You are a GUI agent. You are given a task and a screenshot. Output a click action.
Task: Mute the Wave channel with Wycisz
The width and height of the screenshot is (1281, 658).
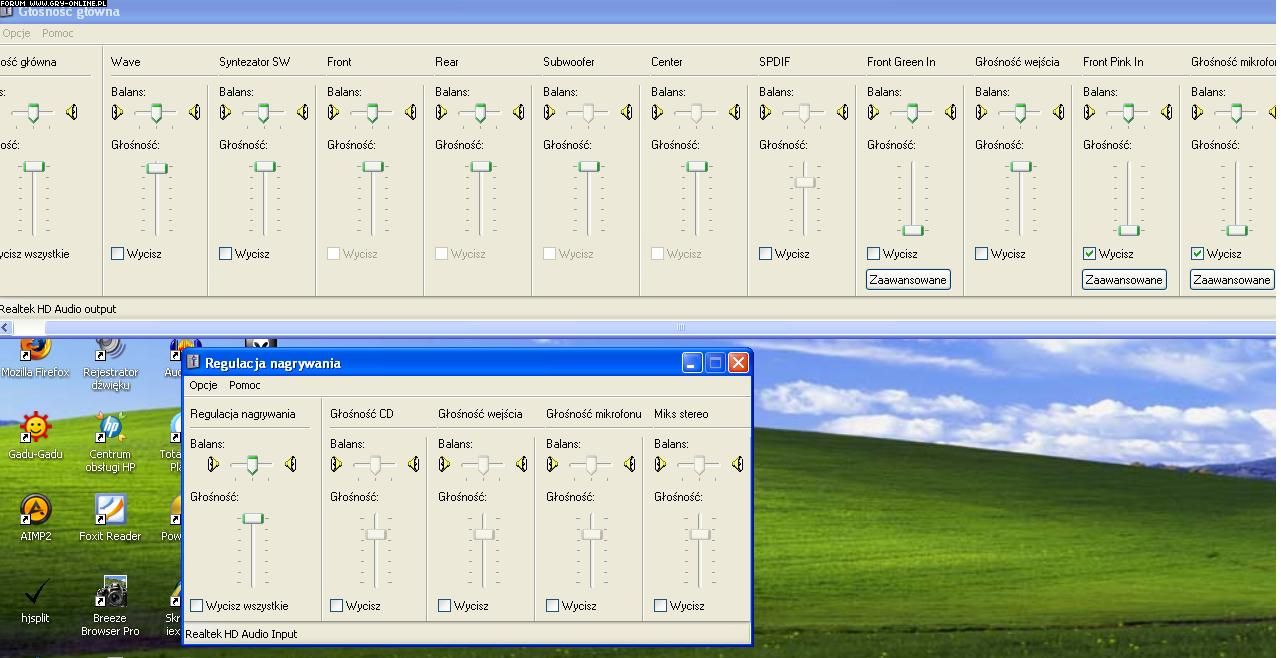(117, 254)
